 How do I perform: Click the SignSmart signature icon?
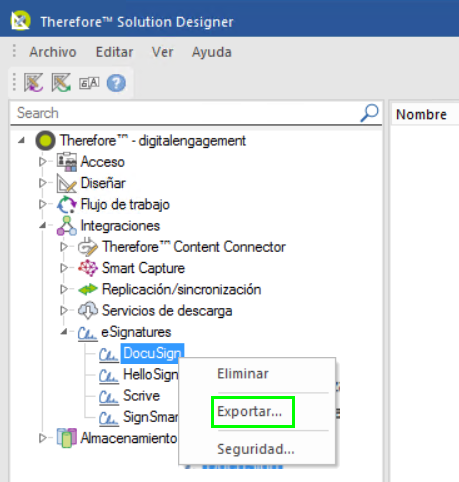point(109,418)
